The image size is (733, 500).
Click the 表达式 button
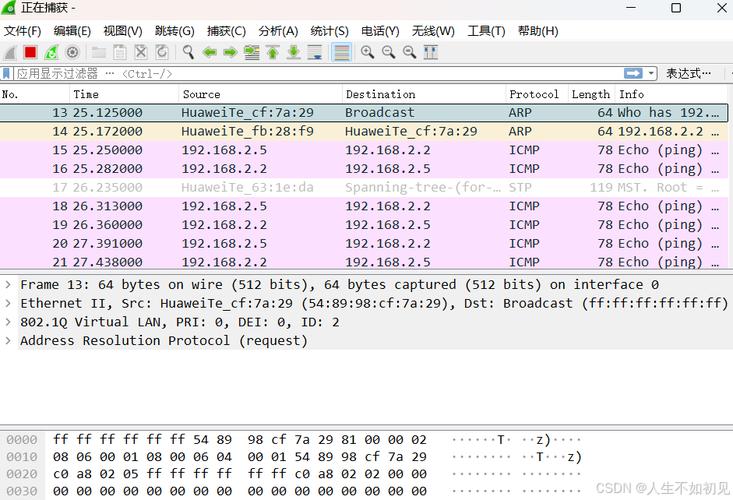click(688, 73)
